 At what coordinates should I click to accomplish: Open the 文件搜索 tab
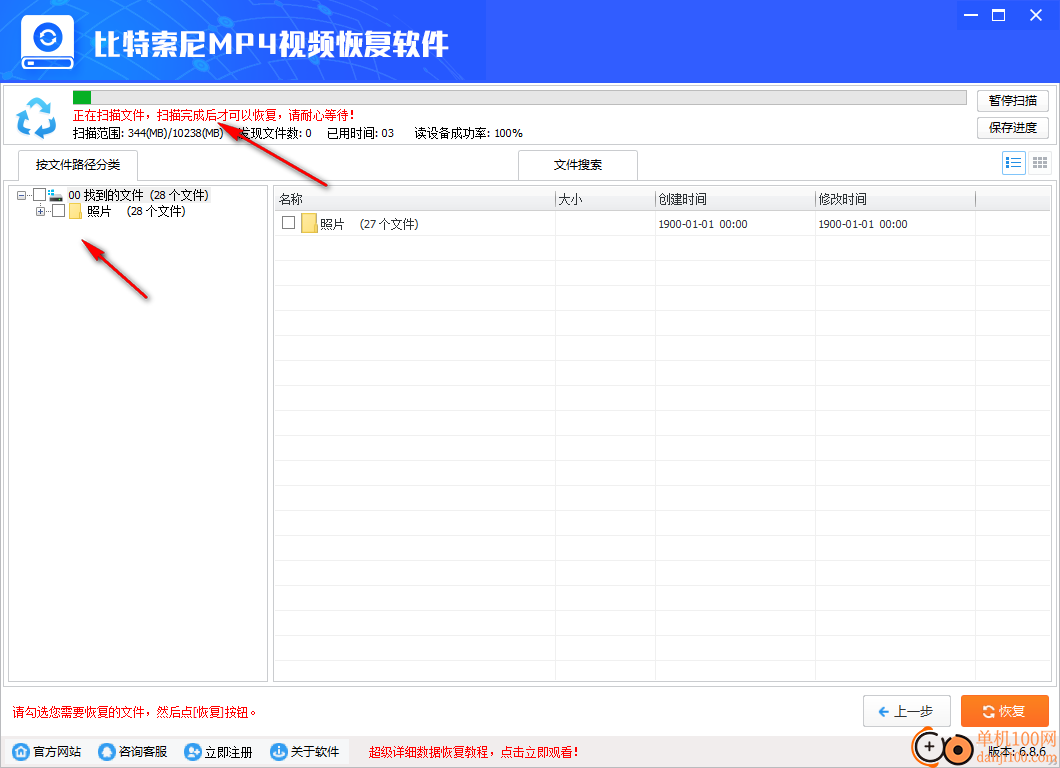578,165
